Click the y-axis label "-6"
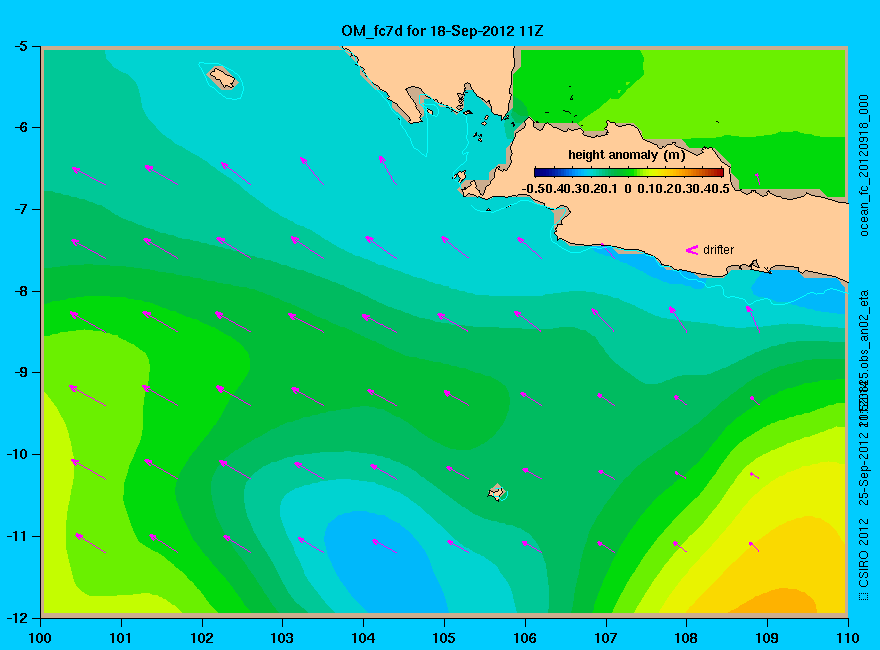This screenshot has width=880, height=650. 21,127
